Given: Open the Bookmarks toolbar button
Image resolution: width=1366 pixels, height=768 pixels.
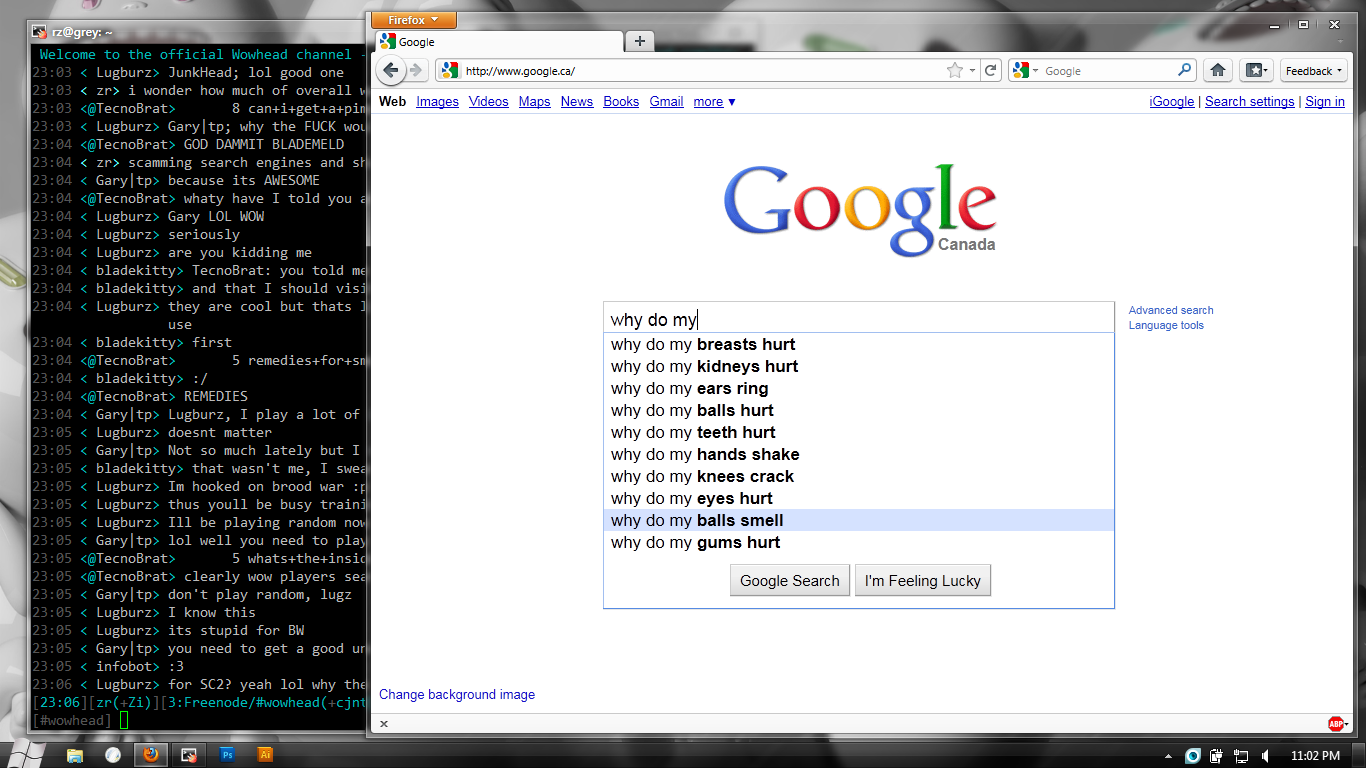Looking at the screenshot, I should tap(1256, 71).
